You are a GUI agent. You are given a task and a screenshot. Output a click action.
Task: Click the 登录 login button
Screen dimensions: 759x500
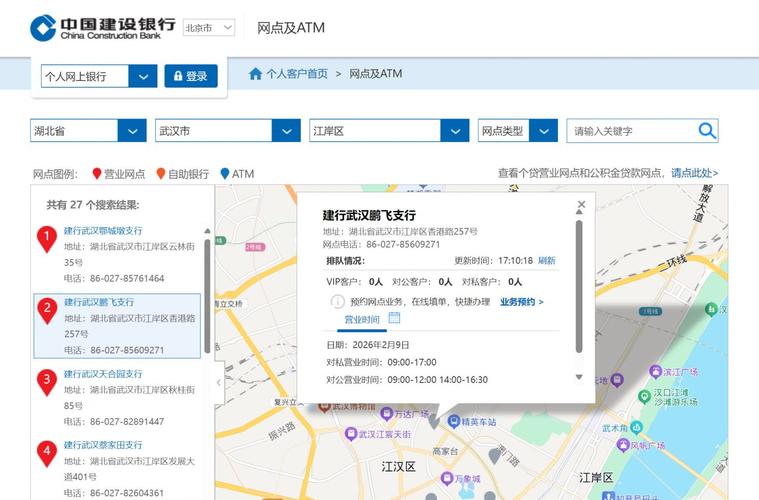click(191, 76)
